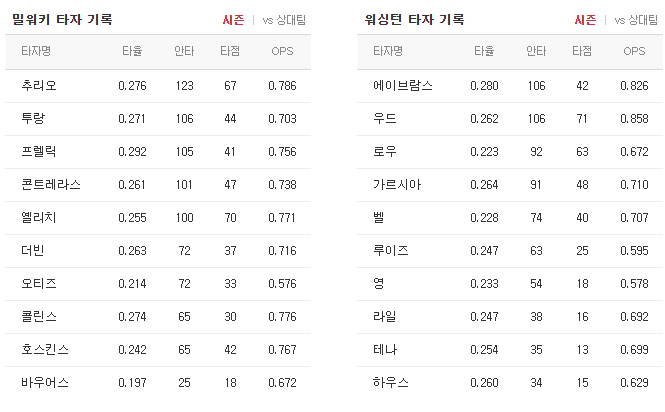Screen dimensions: 665x412
Task: Select batter 바우어스
Action: click(x=45, y=383)
